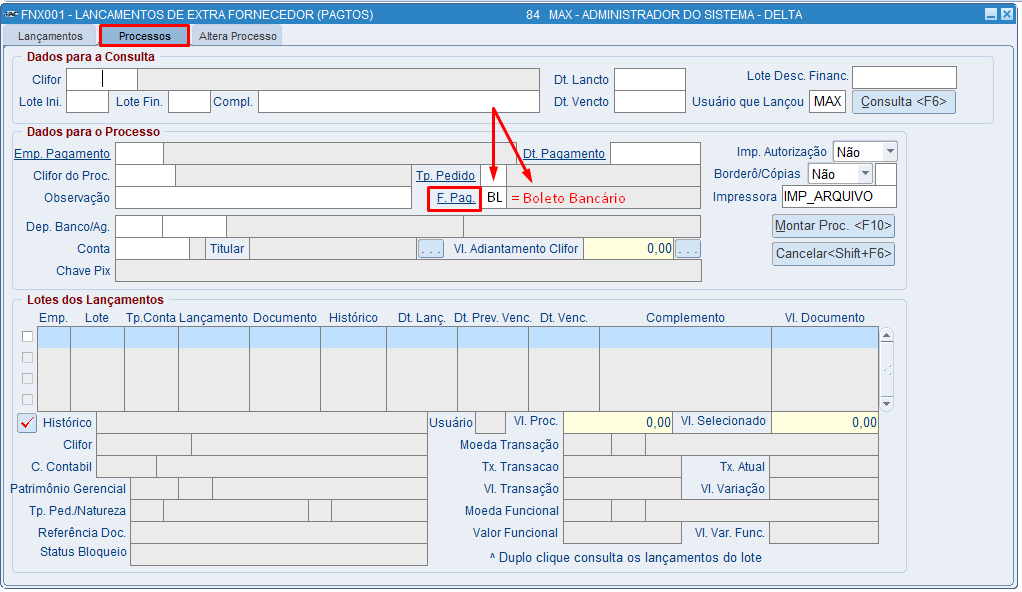The width and height of the screenshot is (1022, 592).
Task: Click Montar Proc. <F10> button
Action: pos(833,226)
